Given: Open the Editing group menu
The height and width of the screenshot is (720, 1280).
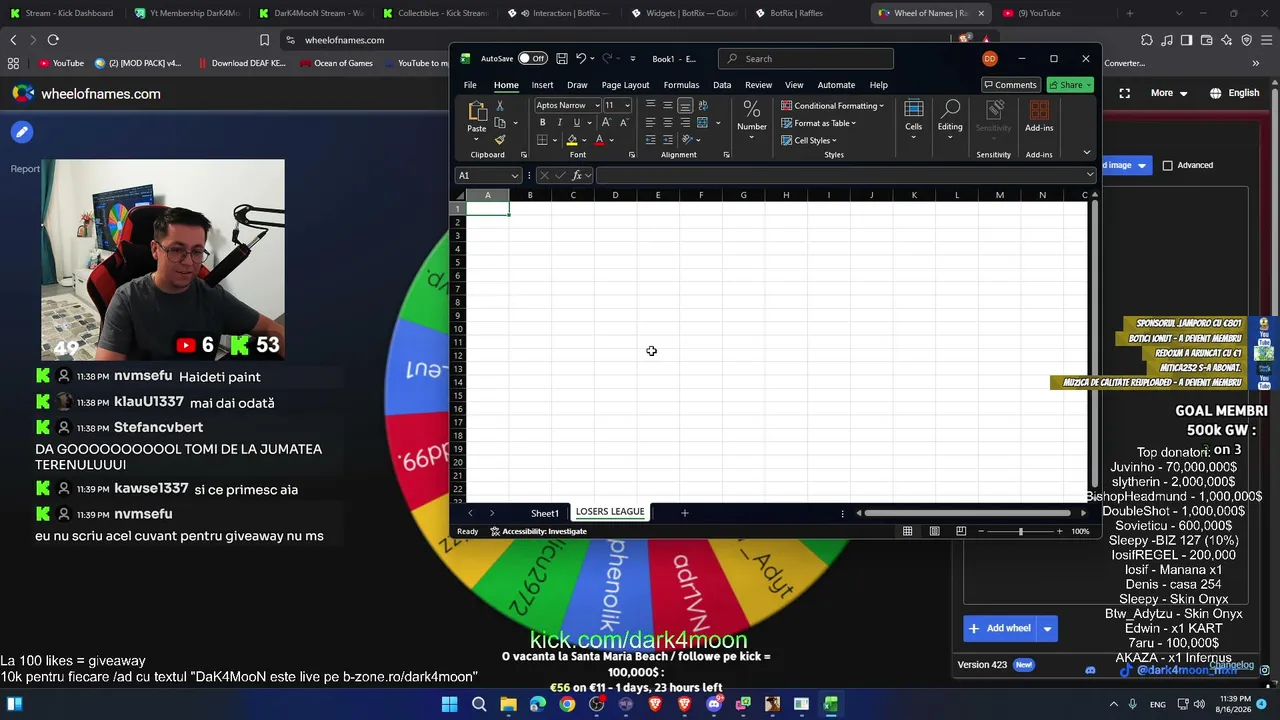Looking at the screenshot, I should (950, 118).
